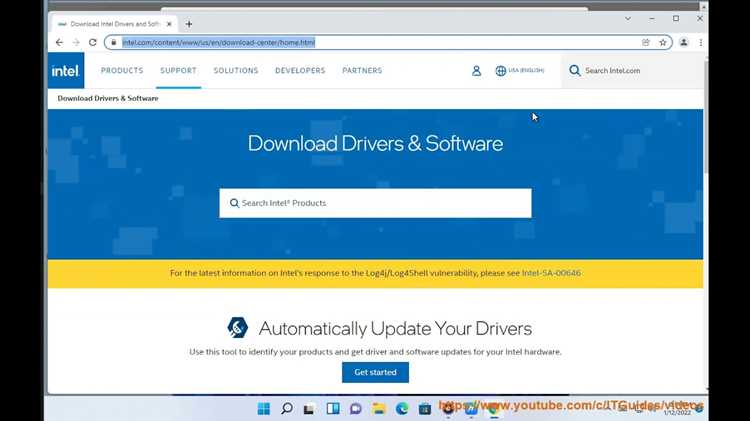Open File Explorer from taskbar
The height and width of the screenshot is (421, 750).
pos(379,409)
